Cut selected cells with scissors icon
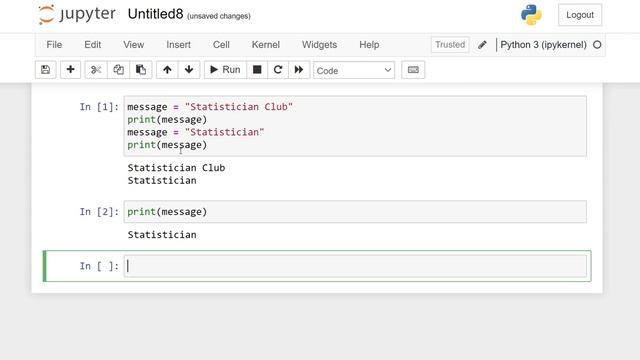This screenshot has width=640, height=360. pyautogui.click(x=96, y=70)
